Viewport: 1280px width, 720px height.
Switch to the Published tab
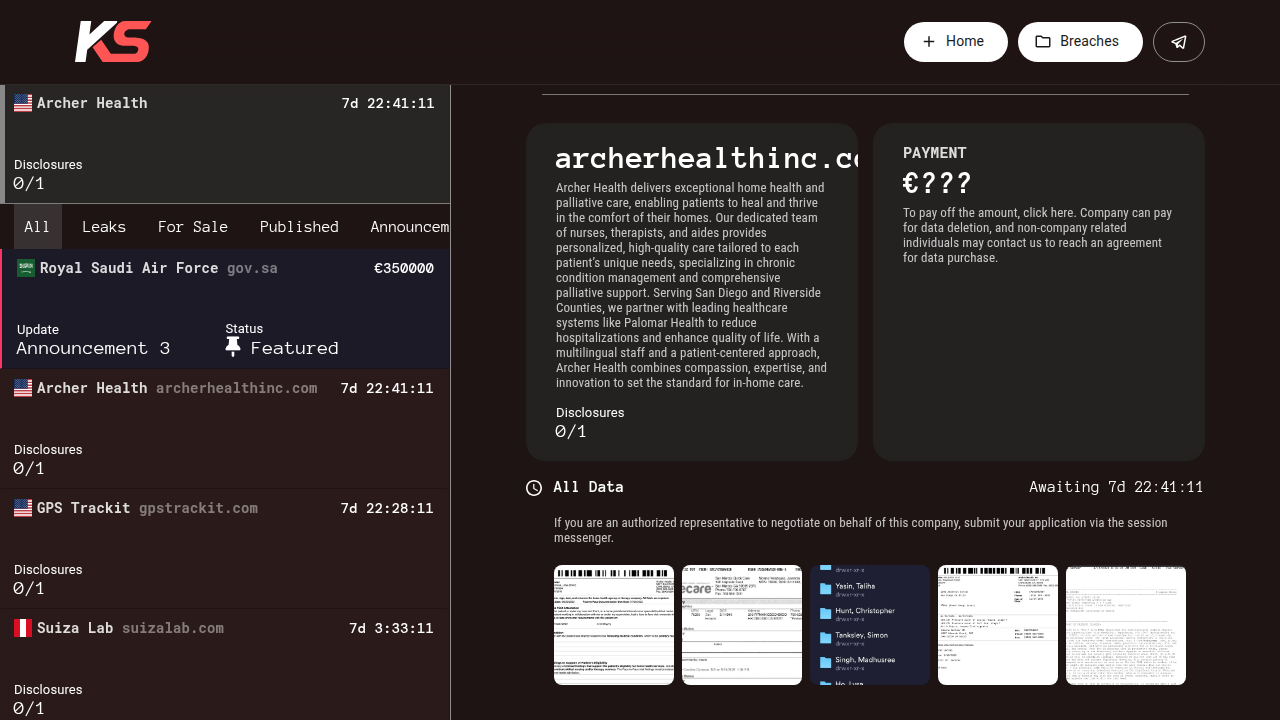(299, 227)
